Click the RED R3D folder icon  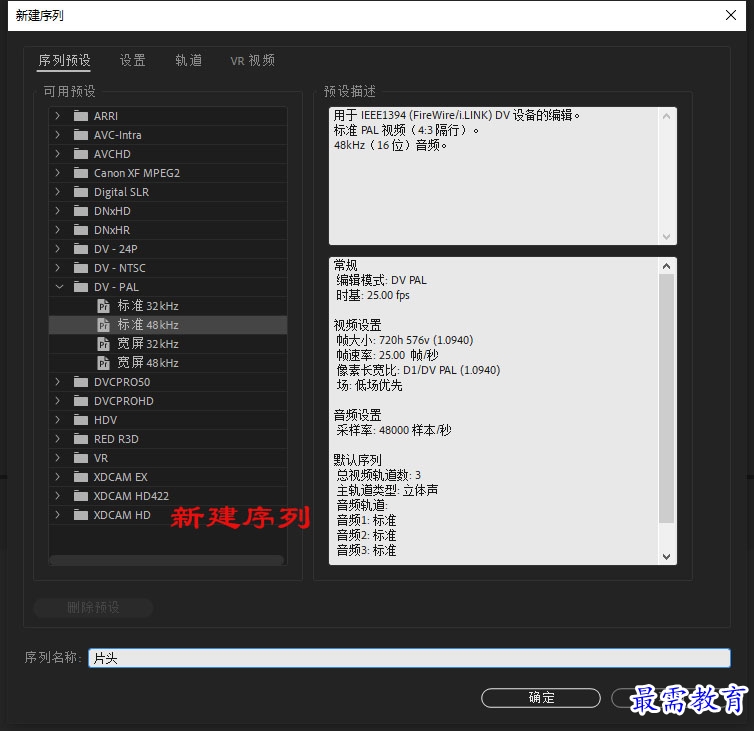click(x=81, y=439)
